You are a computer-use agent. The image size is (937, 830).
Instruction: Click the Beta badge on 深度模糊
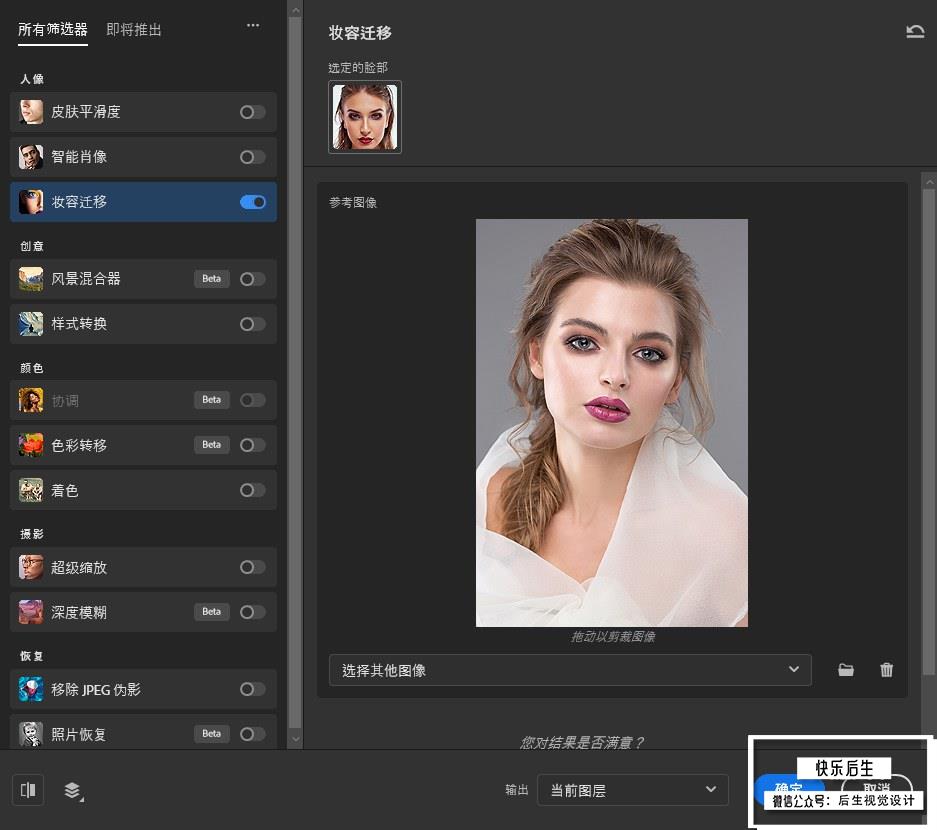click(x=212, y=612)
